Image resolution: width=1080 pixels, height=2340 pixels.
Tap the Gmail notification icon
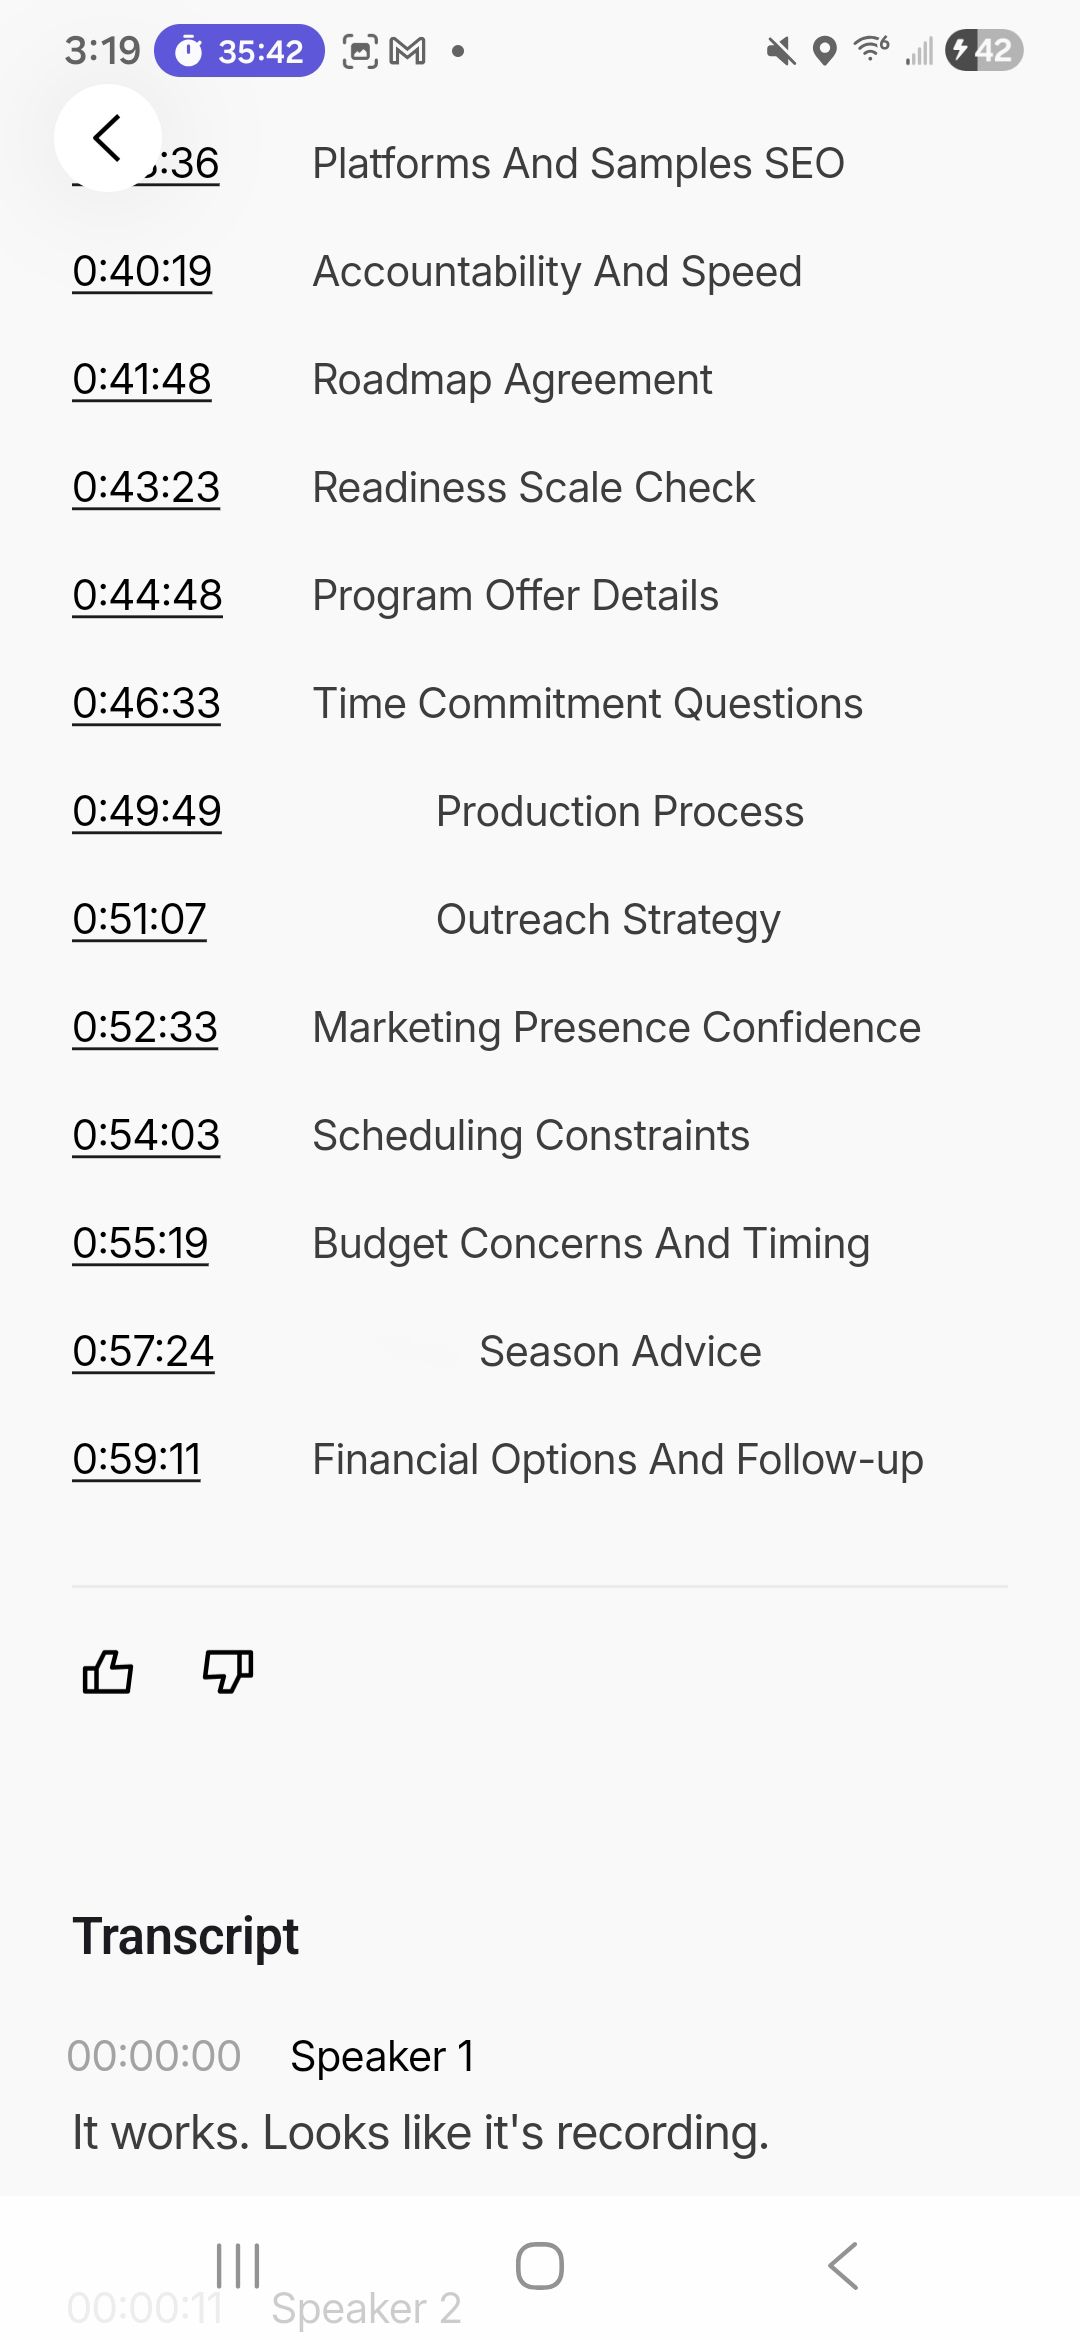click(x=407, y=50)
